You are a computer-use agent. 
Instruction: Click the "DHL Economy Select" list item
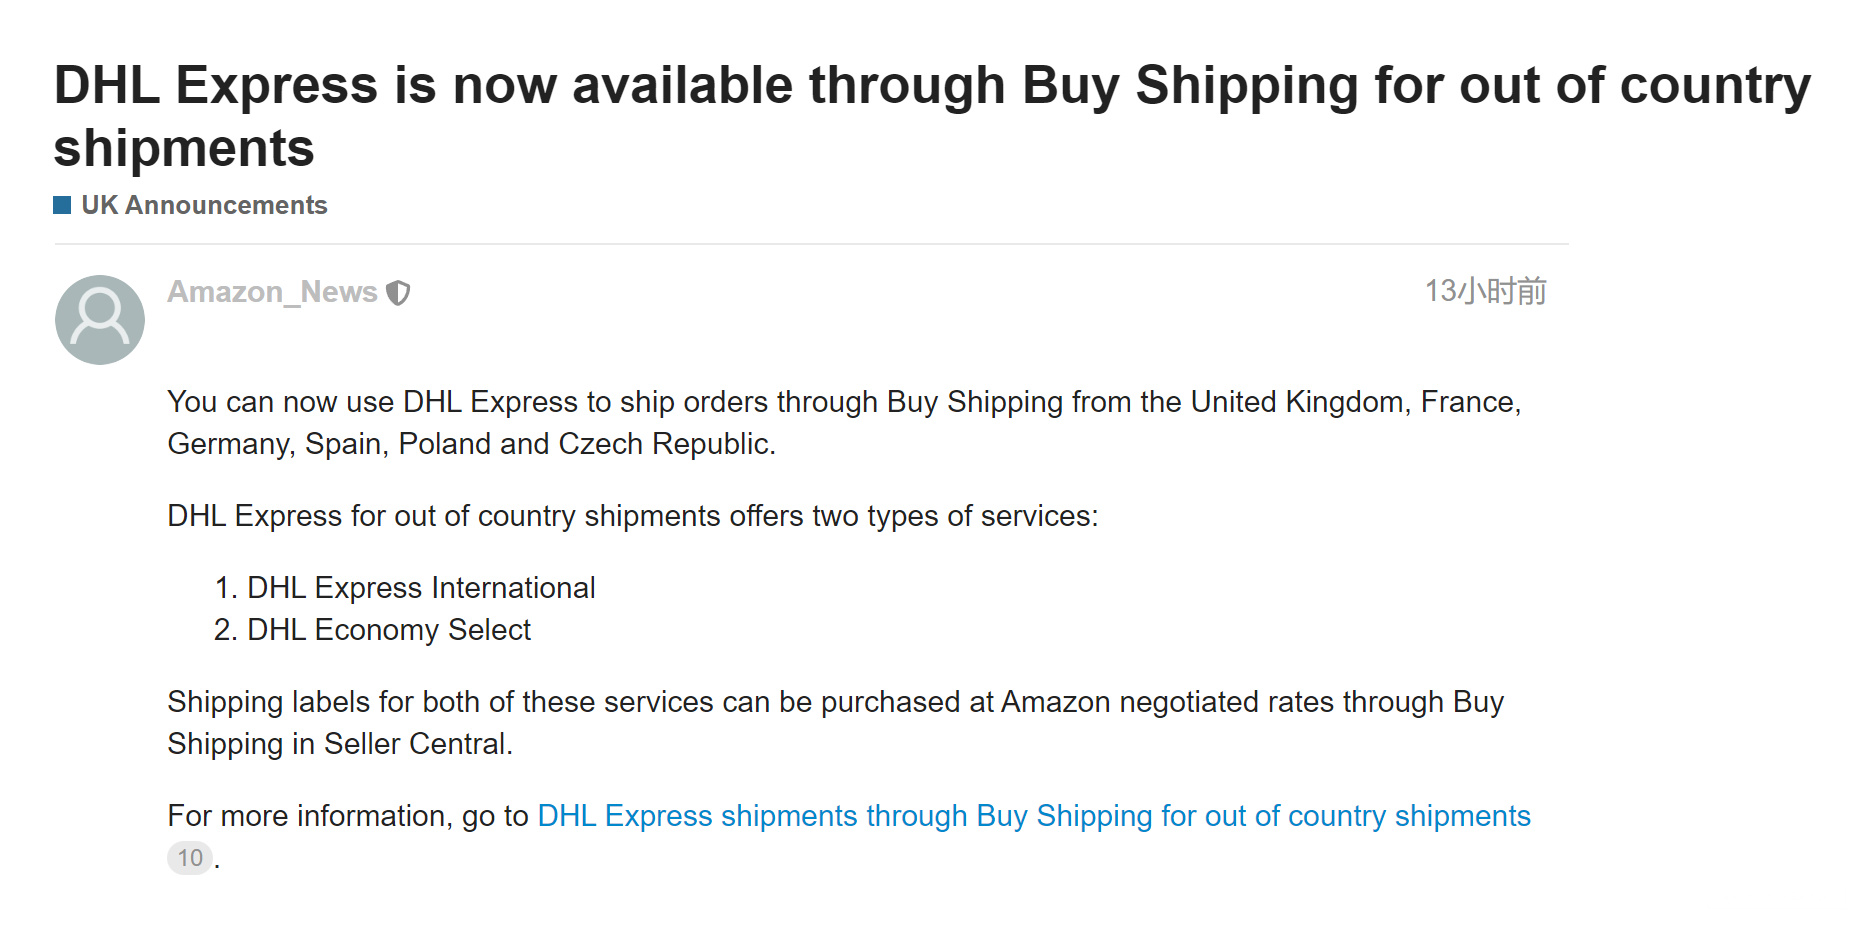click(389, 630)
